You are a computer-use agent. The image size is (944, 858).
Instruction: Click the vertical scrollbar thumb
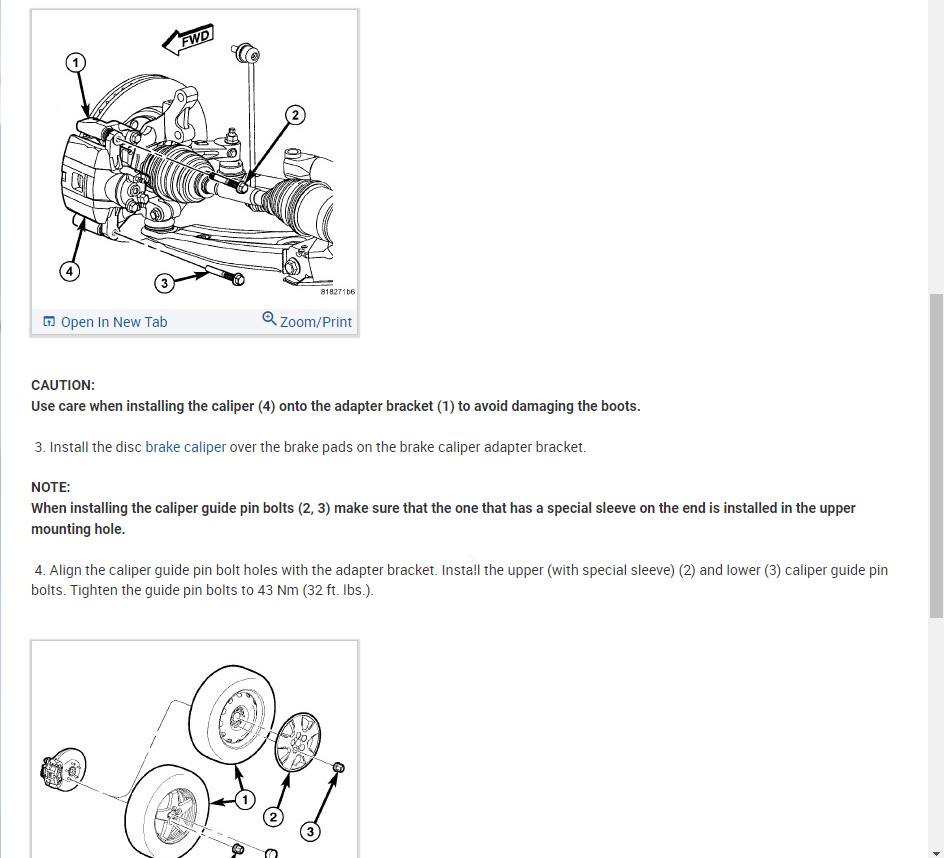coord(936,456)
